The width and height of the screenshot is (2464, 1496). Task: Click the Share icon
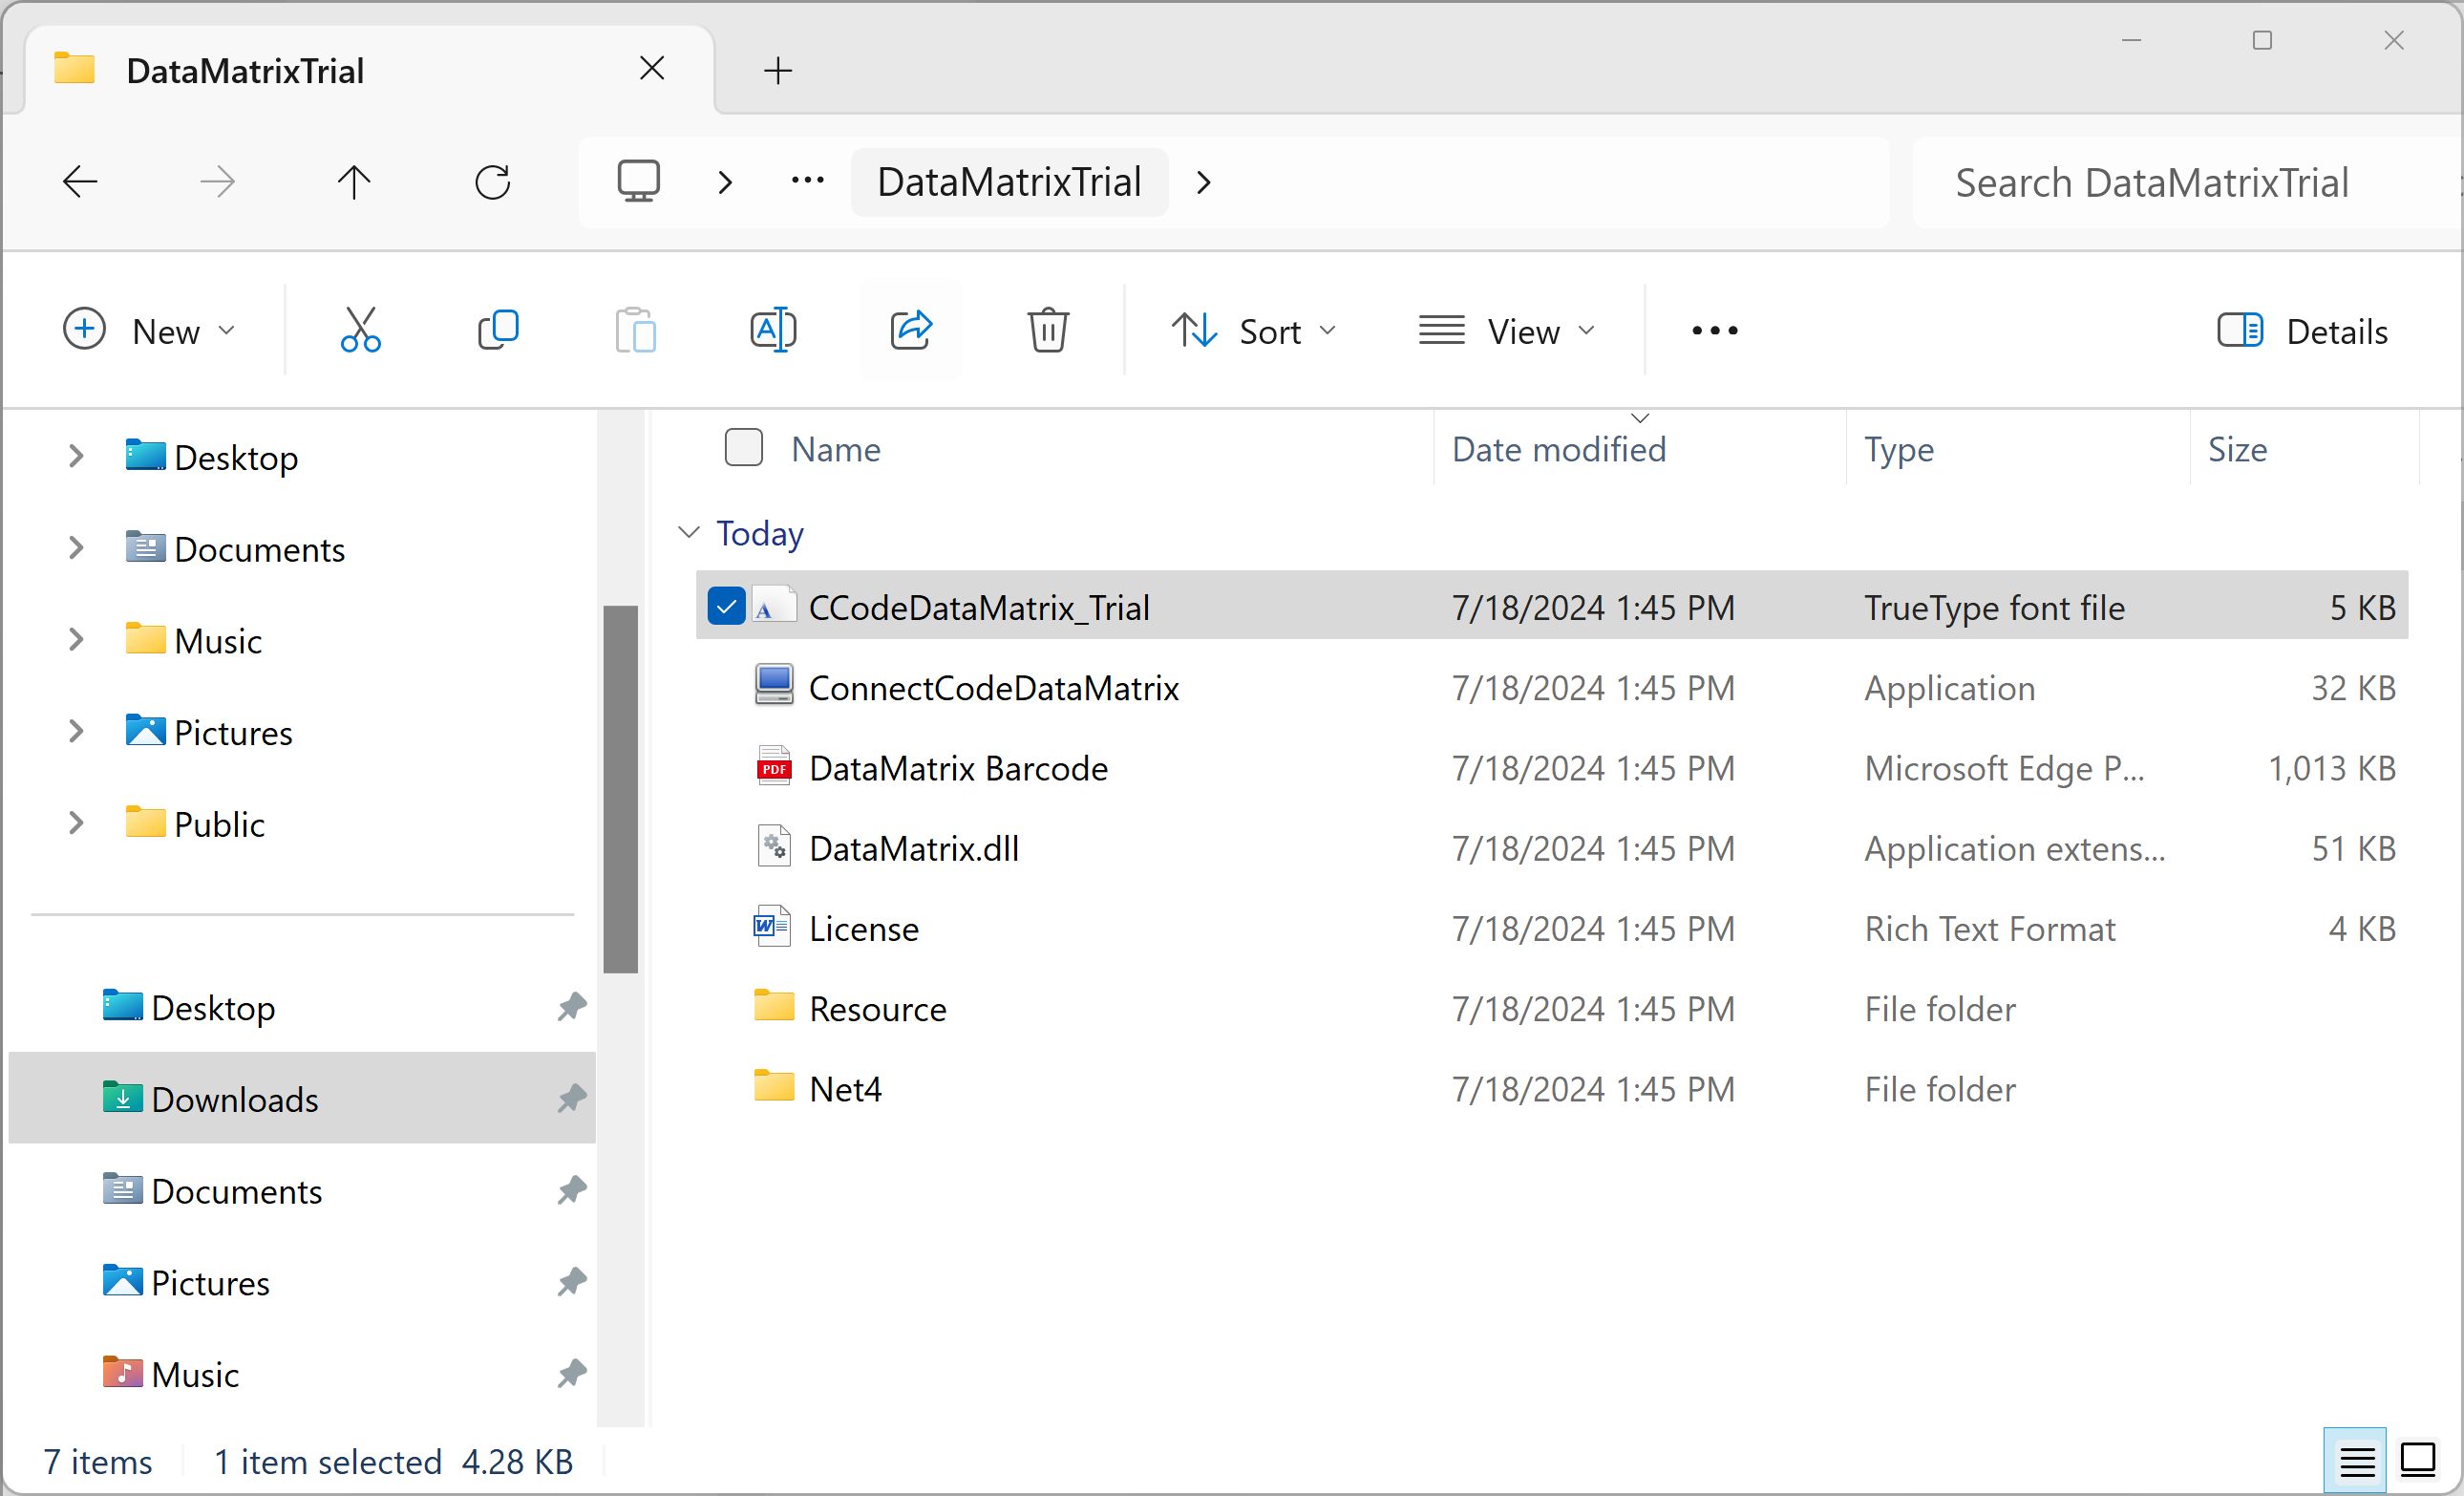911,330
